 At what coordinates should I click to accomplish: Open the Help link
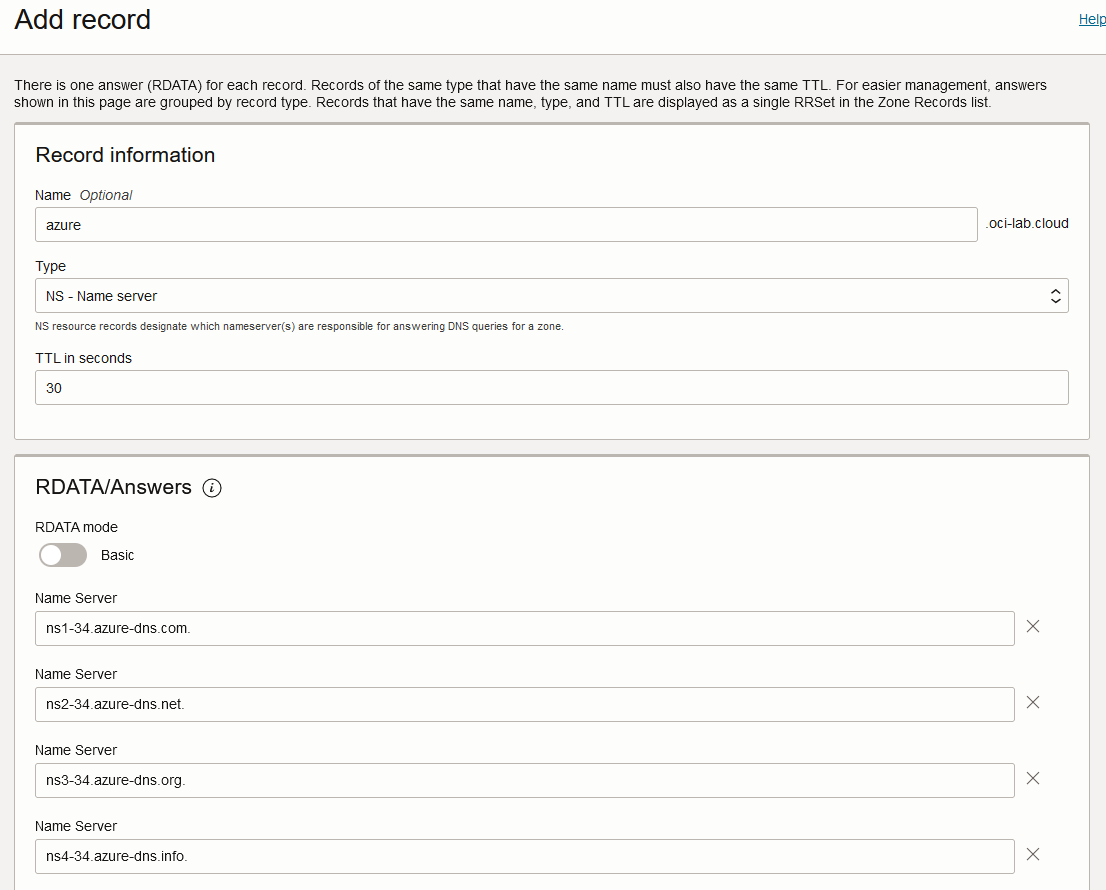[x=1091, y=19]
